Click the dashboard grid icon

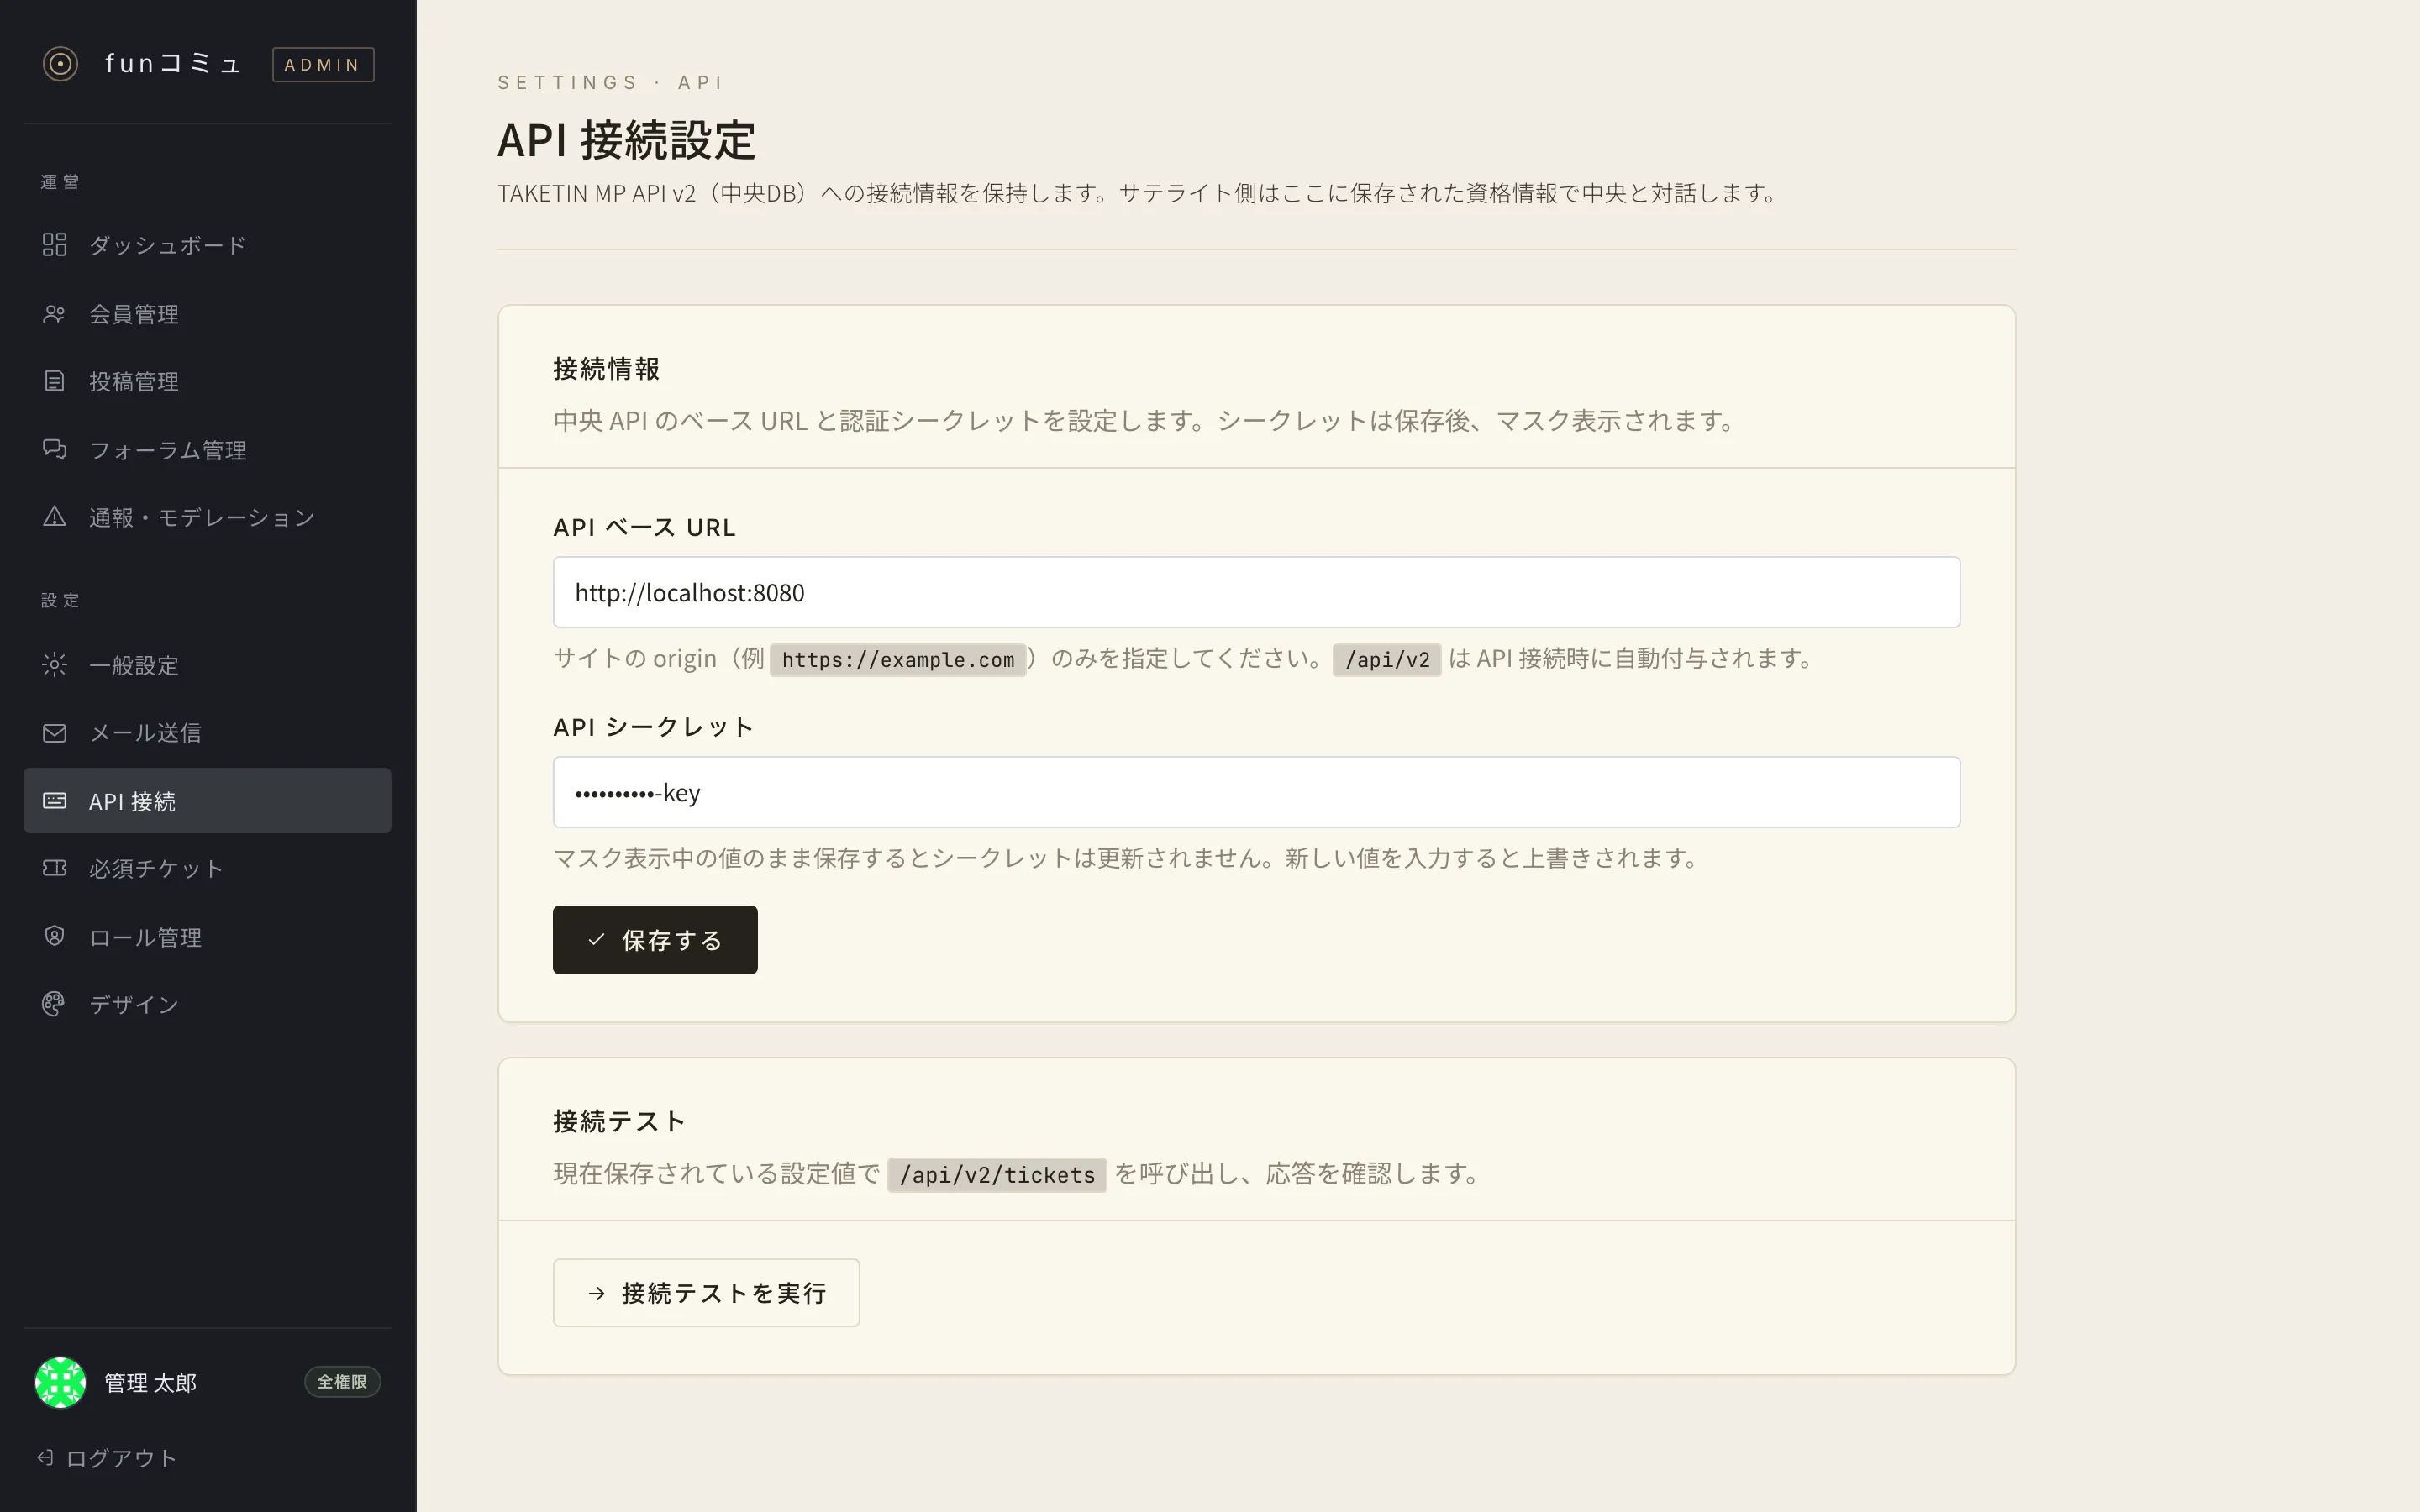coord(54,245)
